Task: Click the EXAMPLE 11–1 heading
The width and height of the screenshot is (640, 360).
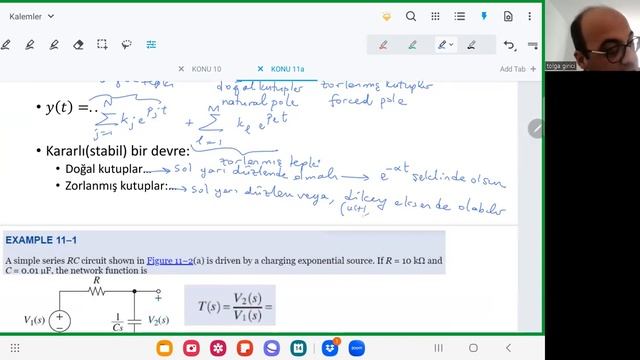Action: click(x=41, y=240)
